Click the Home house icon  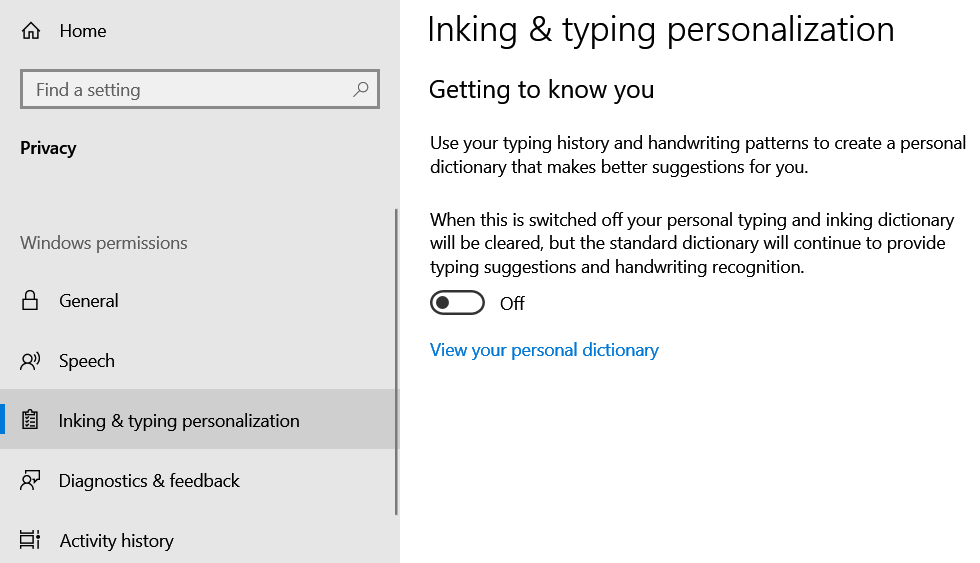pos(30,31)
